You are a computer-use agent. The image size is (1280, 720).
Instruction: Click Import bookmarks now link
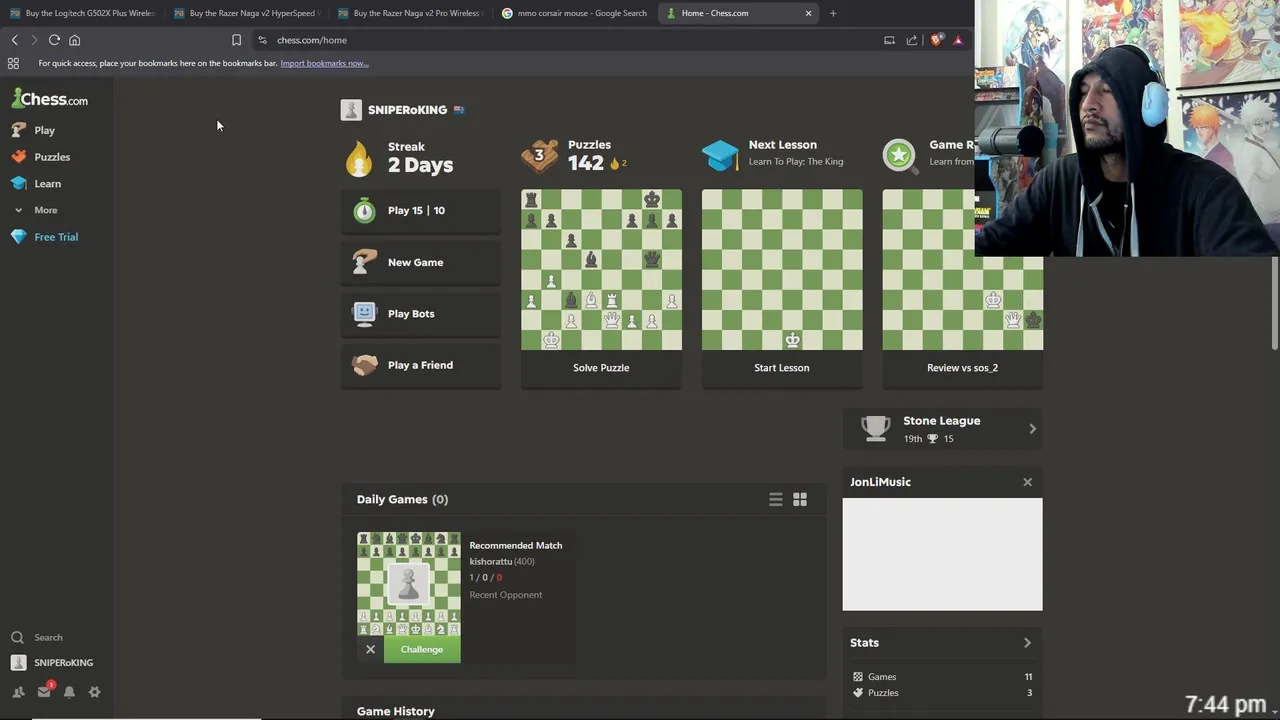pos(324,63)
